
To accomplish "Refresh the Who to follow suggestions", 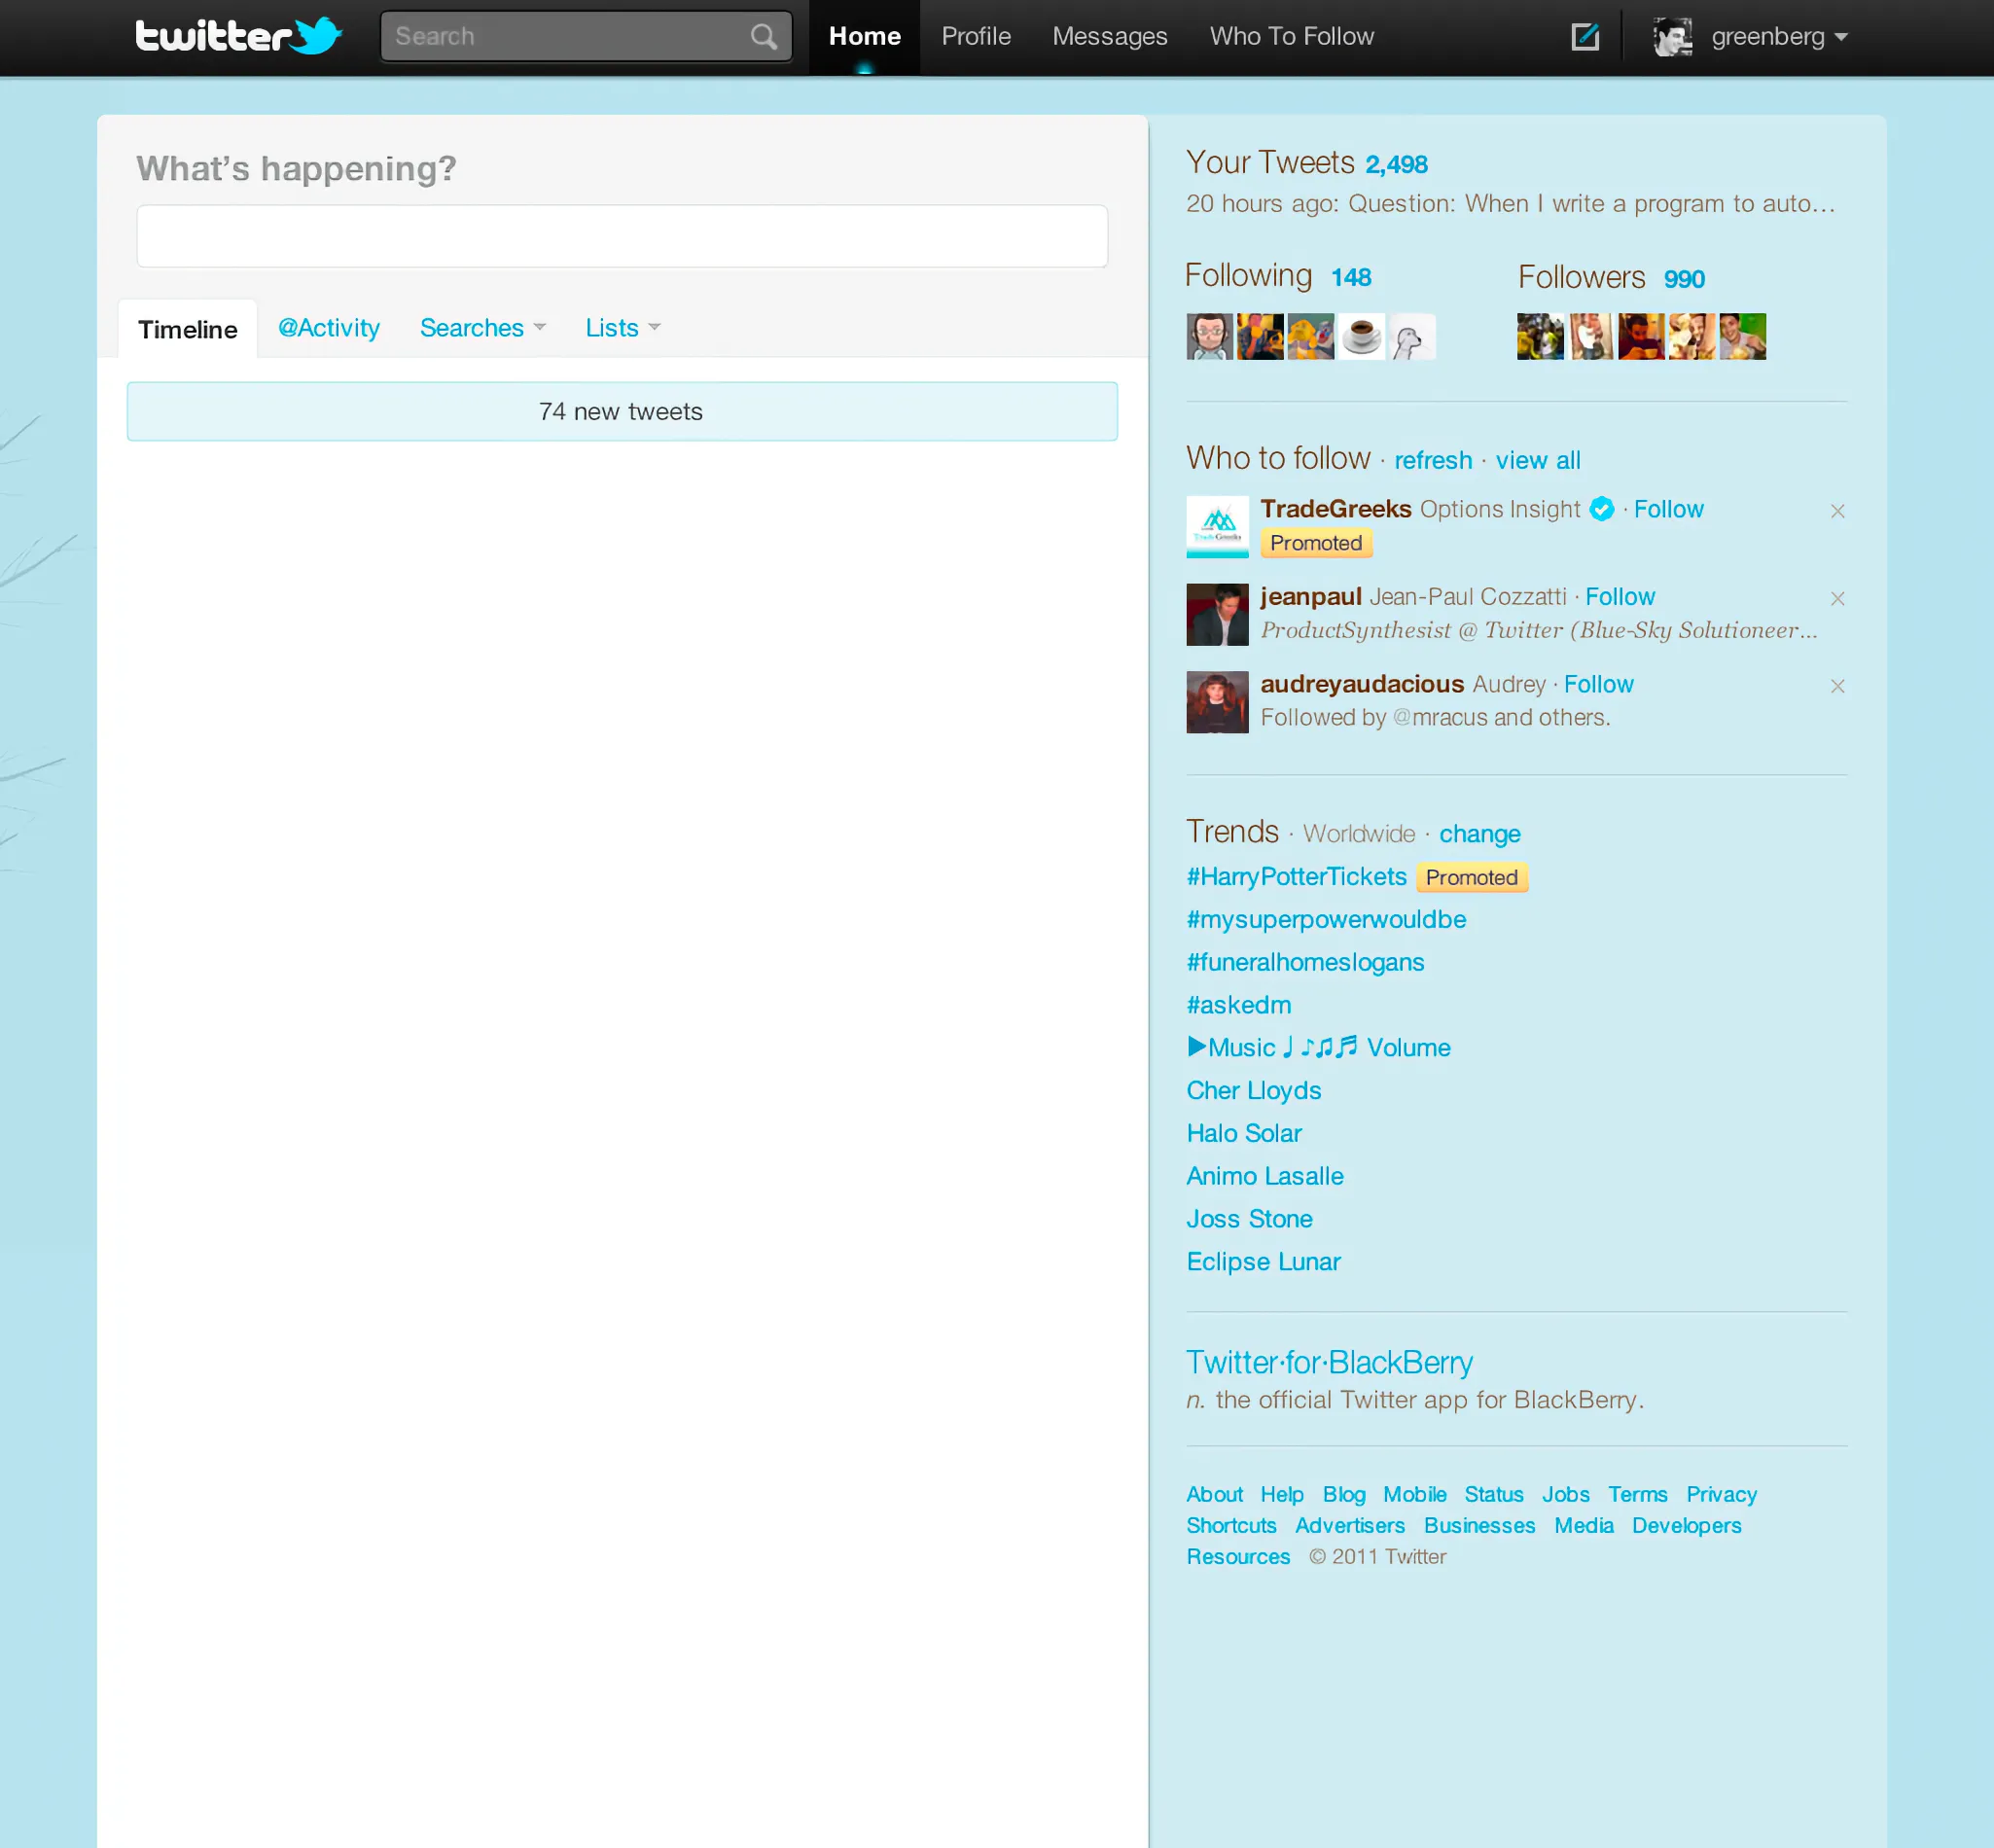I will (1433, 460).
